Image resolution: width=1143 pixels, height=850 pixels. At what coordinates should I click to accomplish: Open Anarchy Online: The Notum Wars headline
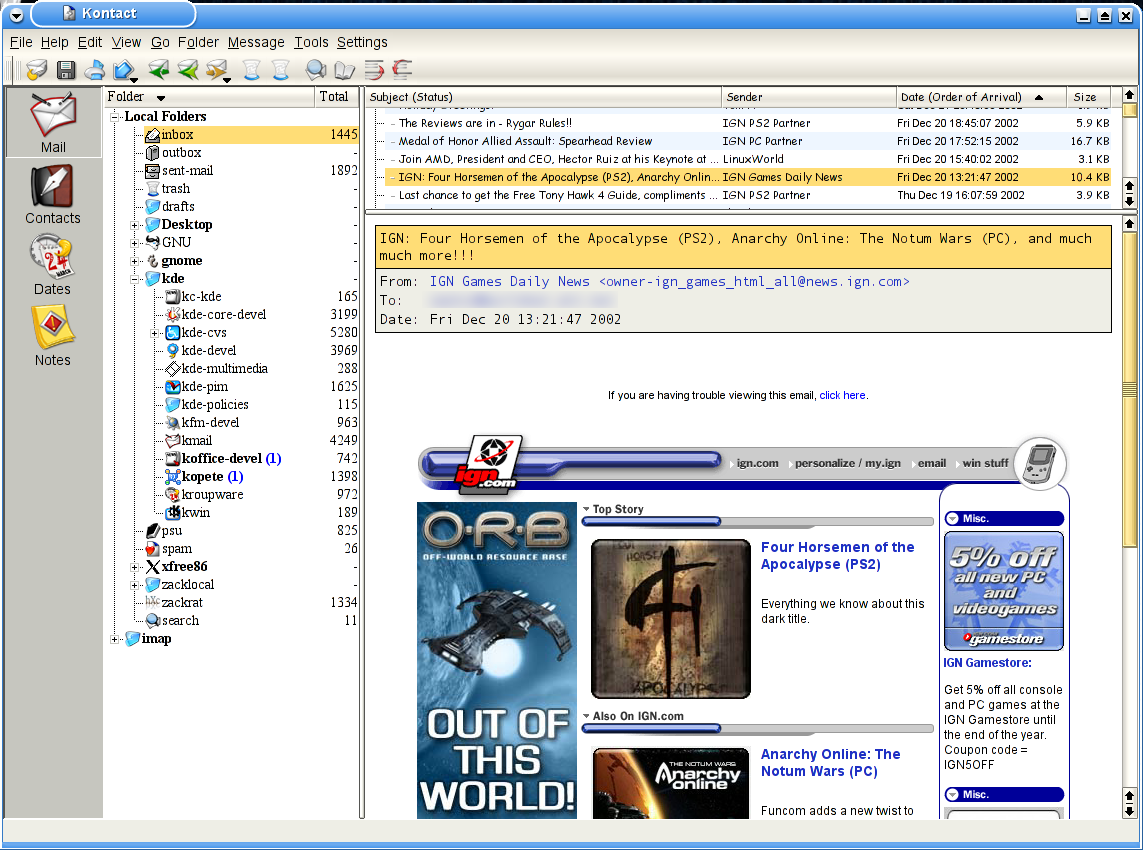pyautogui.click(x=830, y=763)
